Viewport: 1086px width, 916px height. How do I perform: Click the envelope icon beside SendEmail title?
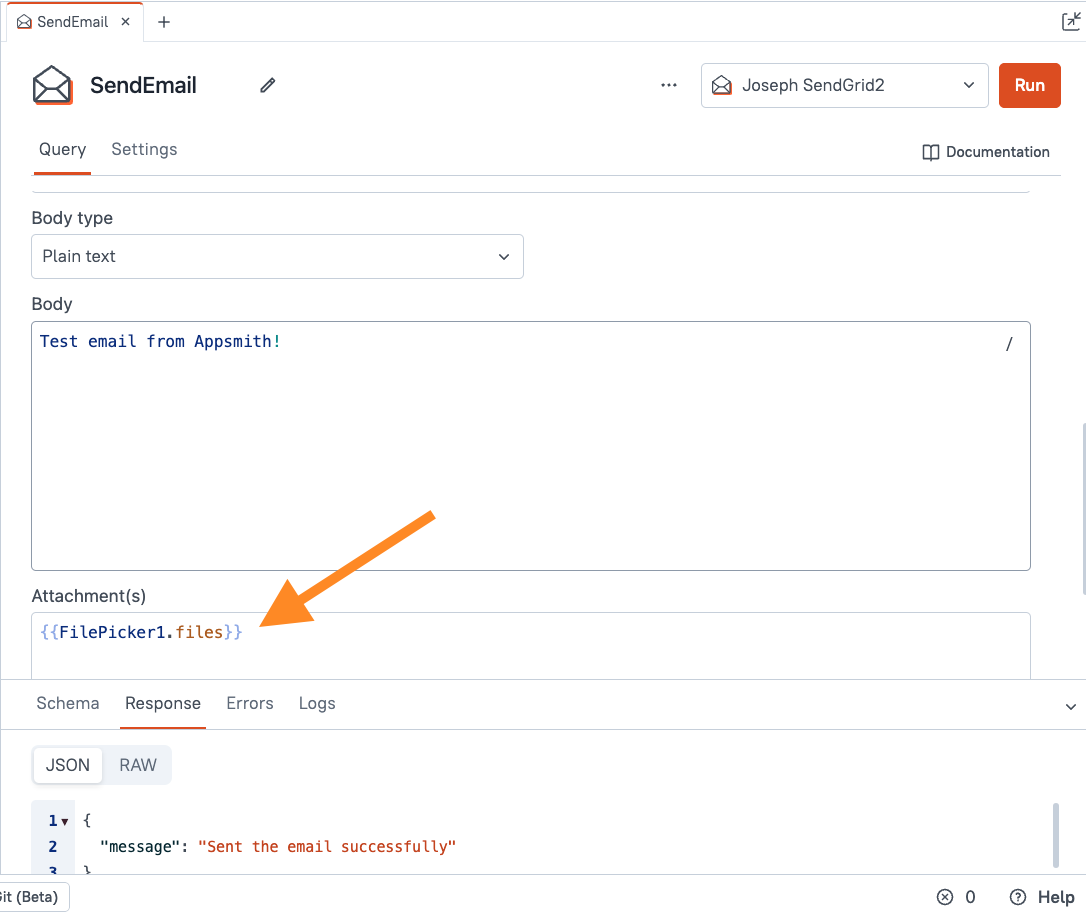(52, 85)
